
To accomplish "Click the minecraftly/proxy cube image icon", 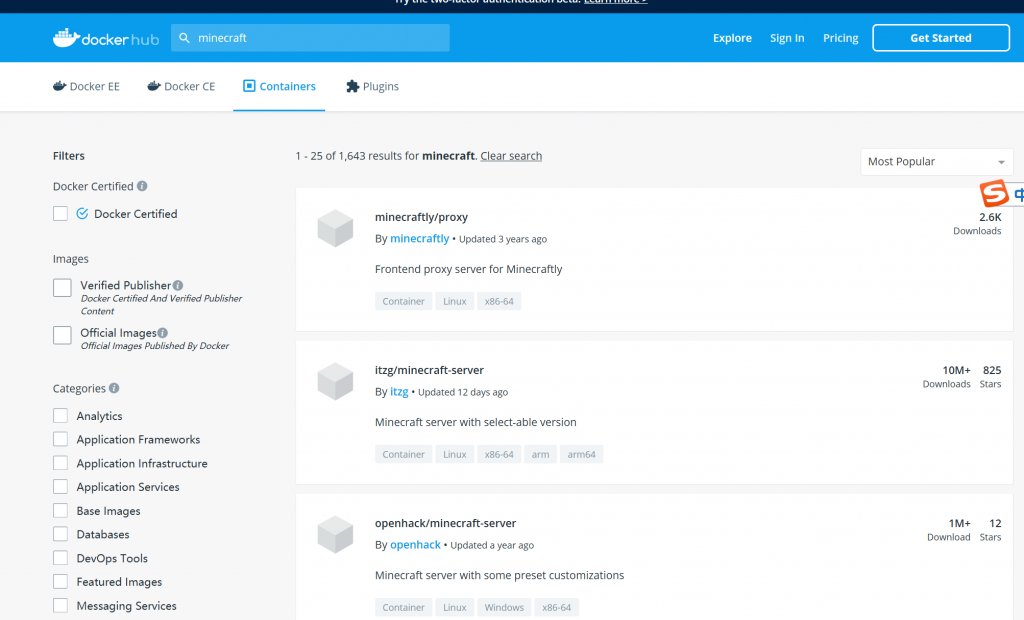I will pyautogui.click(x=335, y=229).
